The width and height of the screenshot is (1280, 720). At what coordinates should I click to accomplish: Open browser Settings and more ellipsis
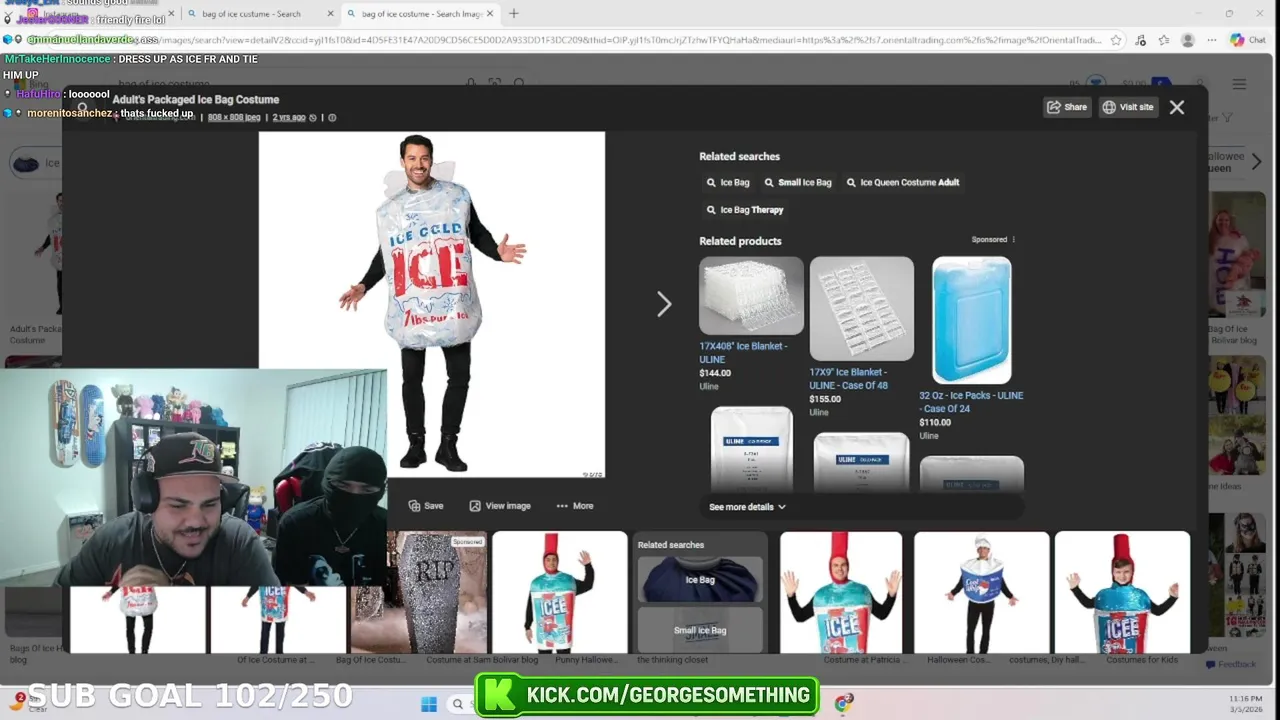[x=1212, y=40]
